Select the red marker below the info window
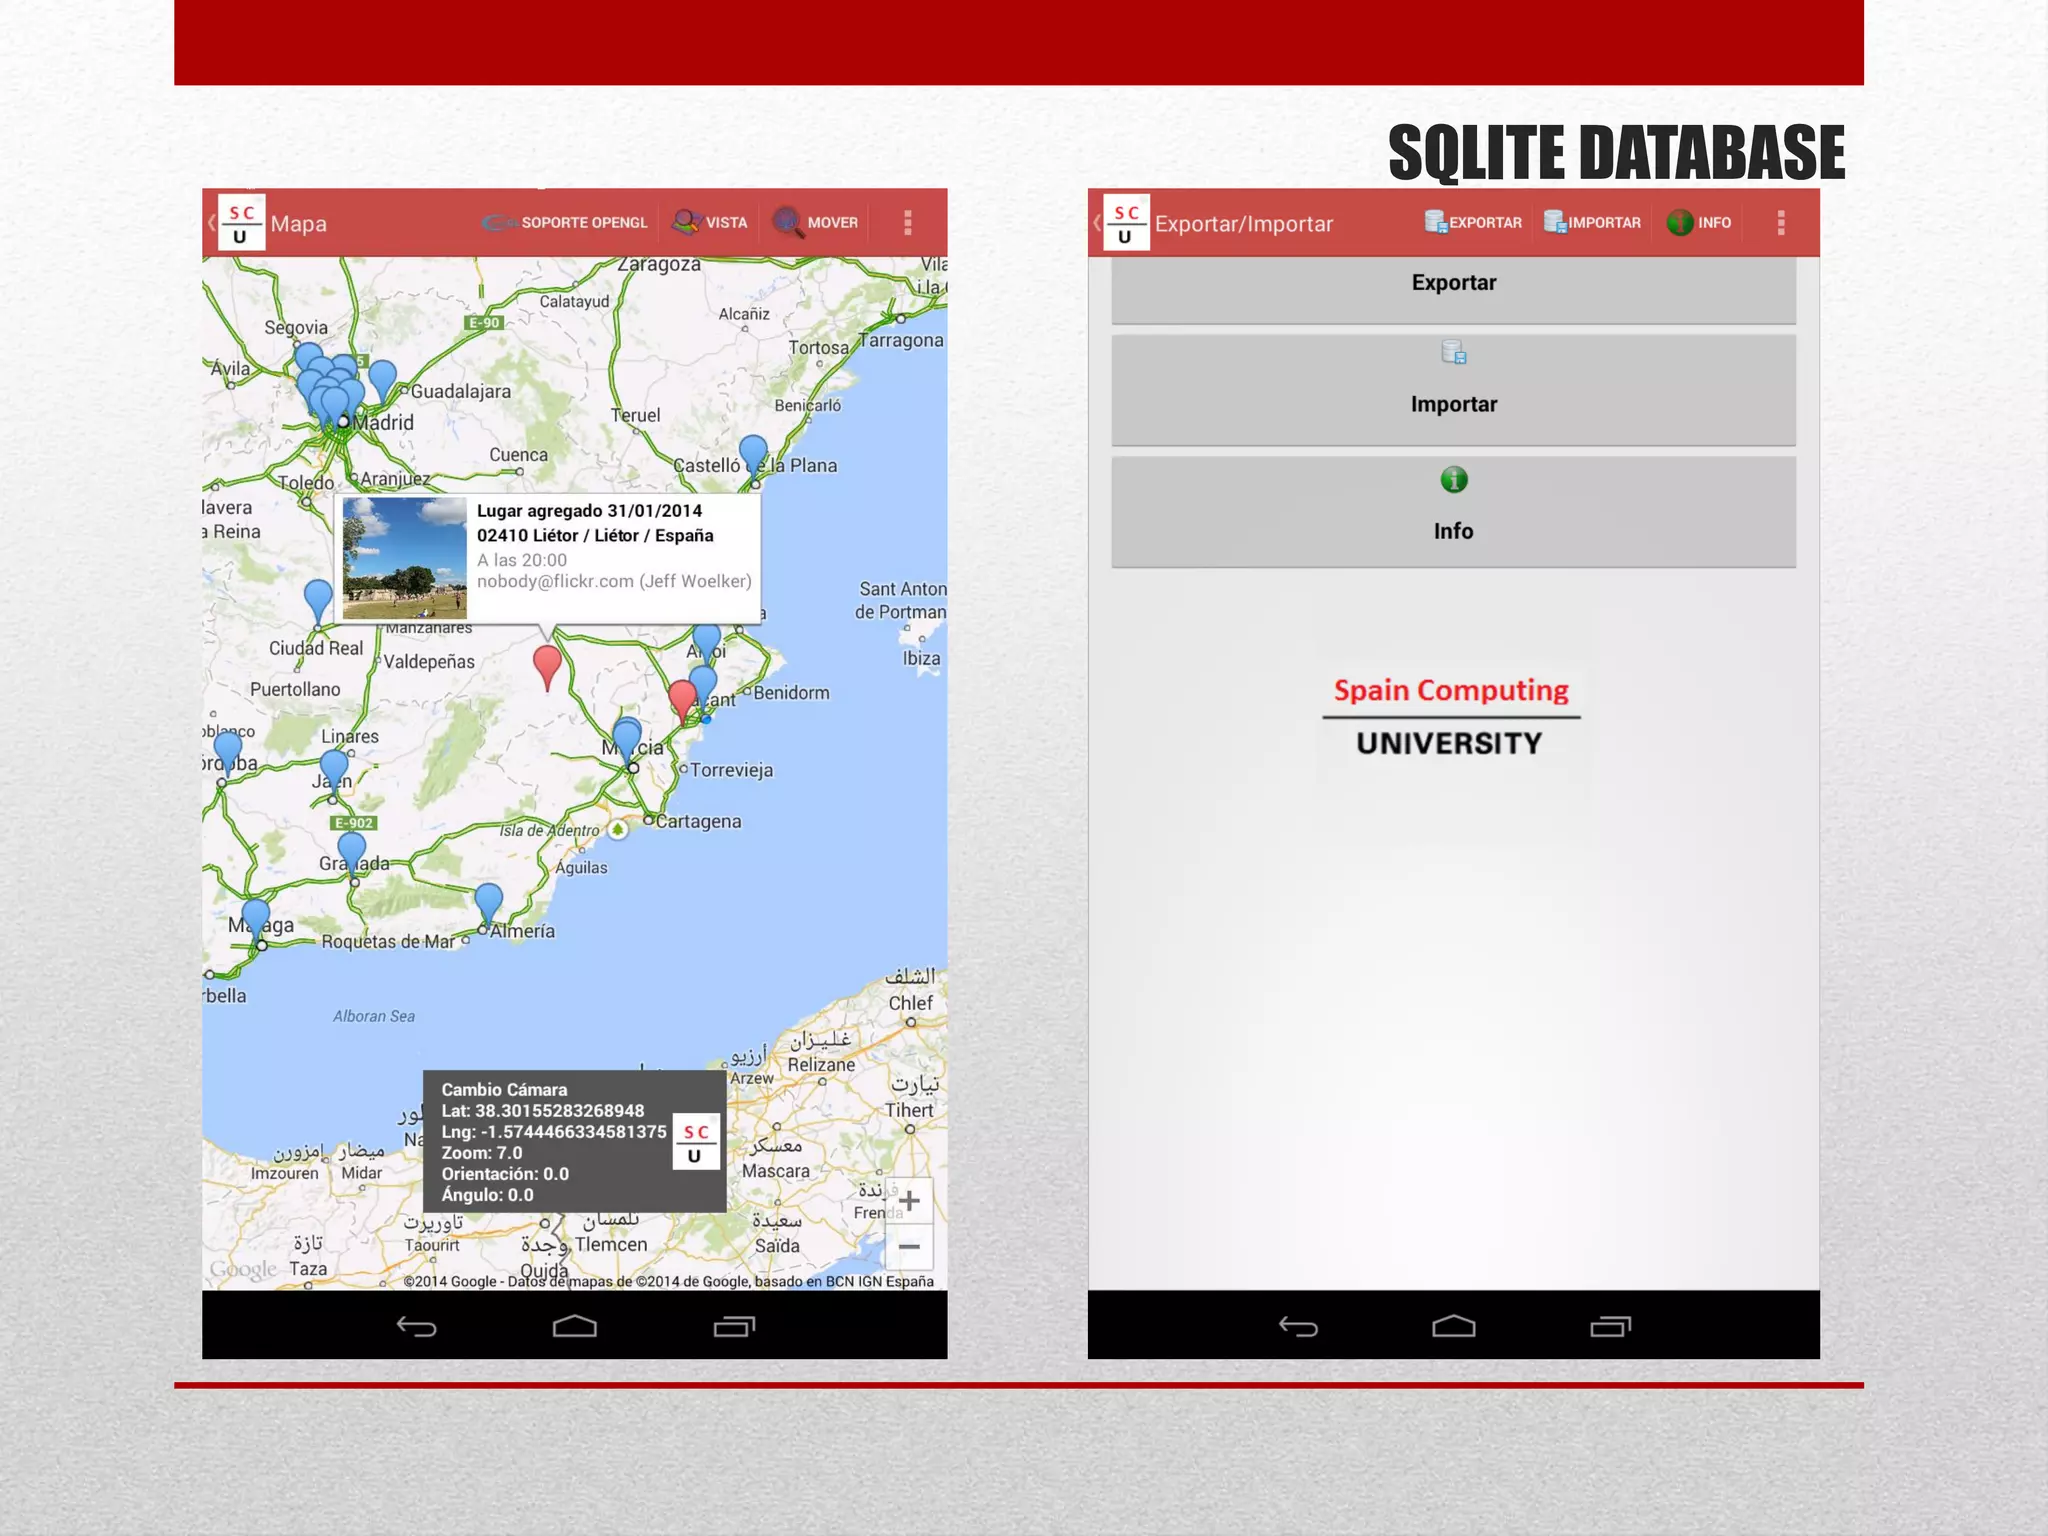 (547, 667)
